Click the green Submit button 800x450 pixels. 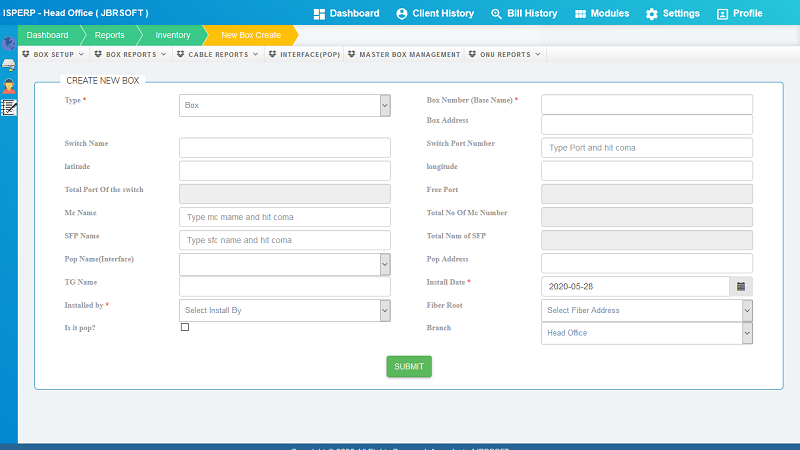pos(409,367)
